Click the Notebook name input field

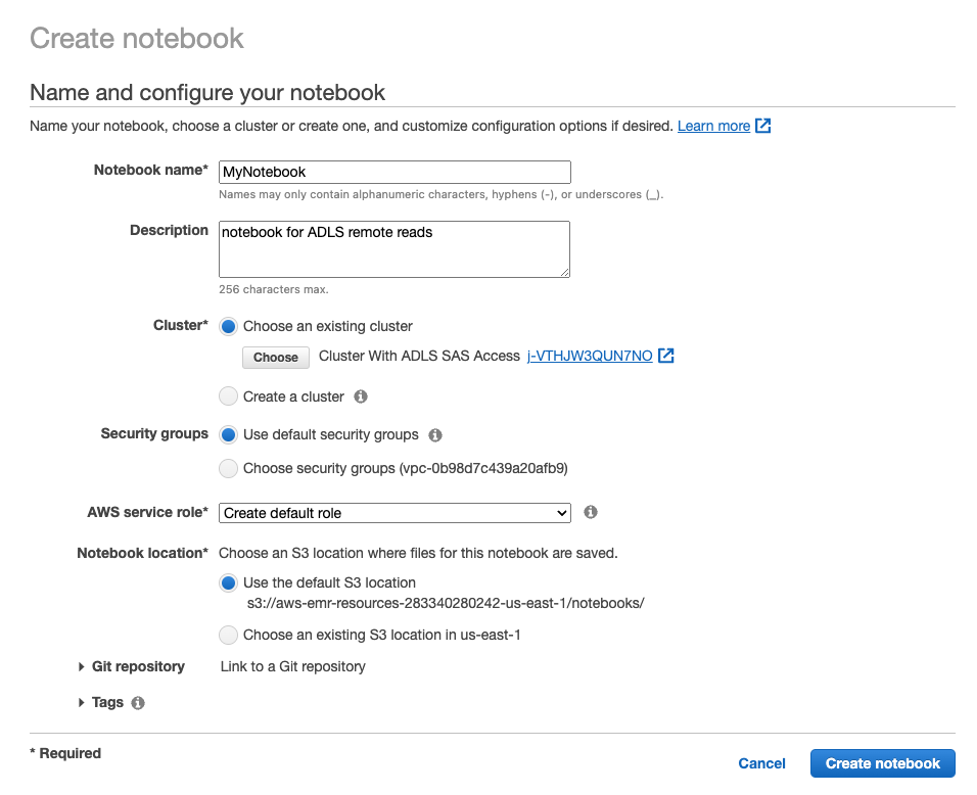coord(394,171)
